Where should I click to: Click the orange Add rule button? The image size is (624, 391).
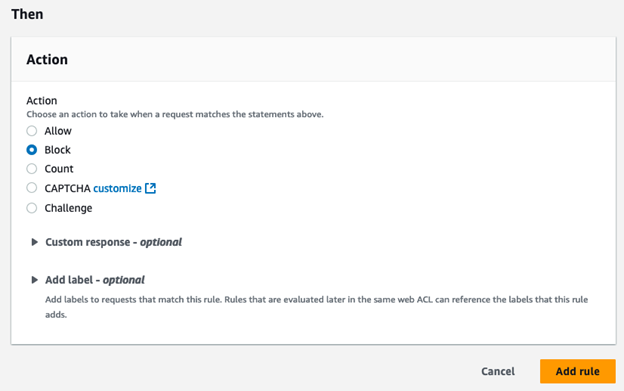[x=577, y=372]
